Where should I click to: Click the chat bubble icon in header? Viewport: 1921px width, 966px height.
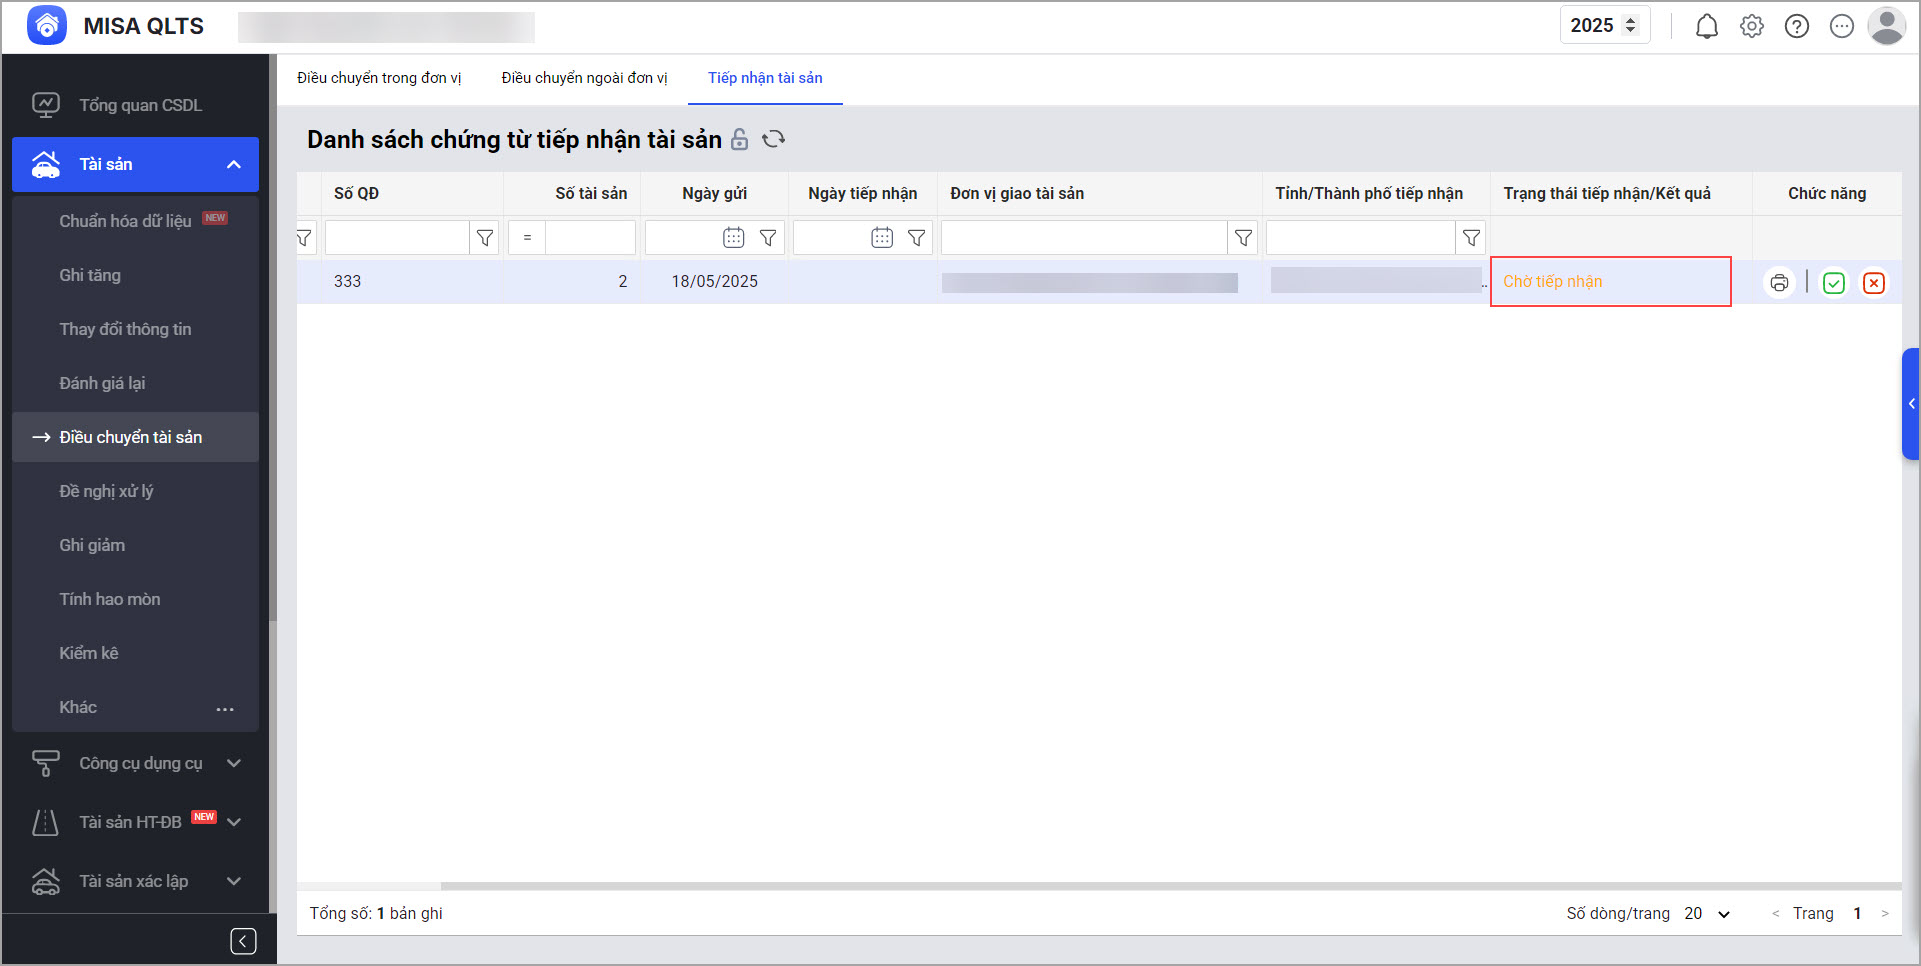pyautogui.click(x=1842, y=26)
